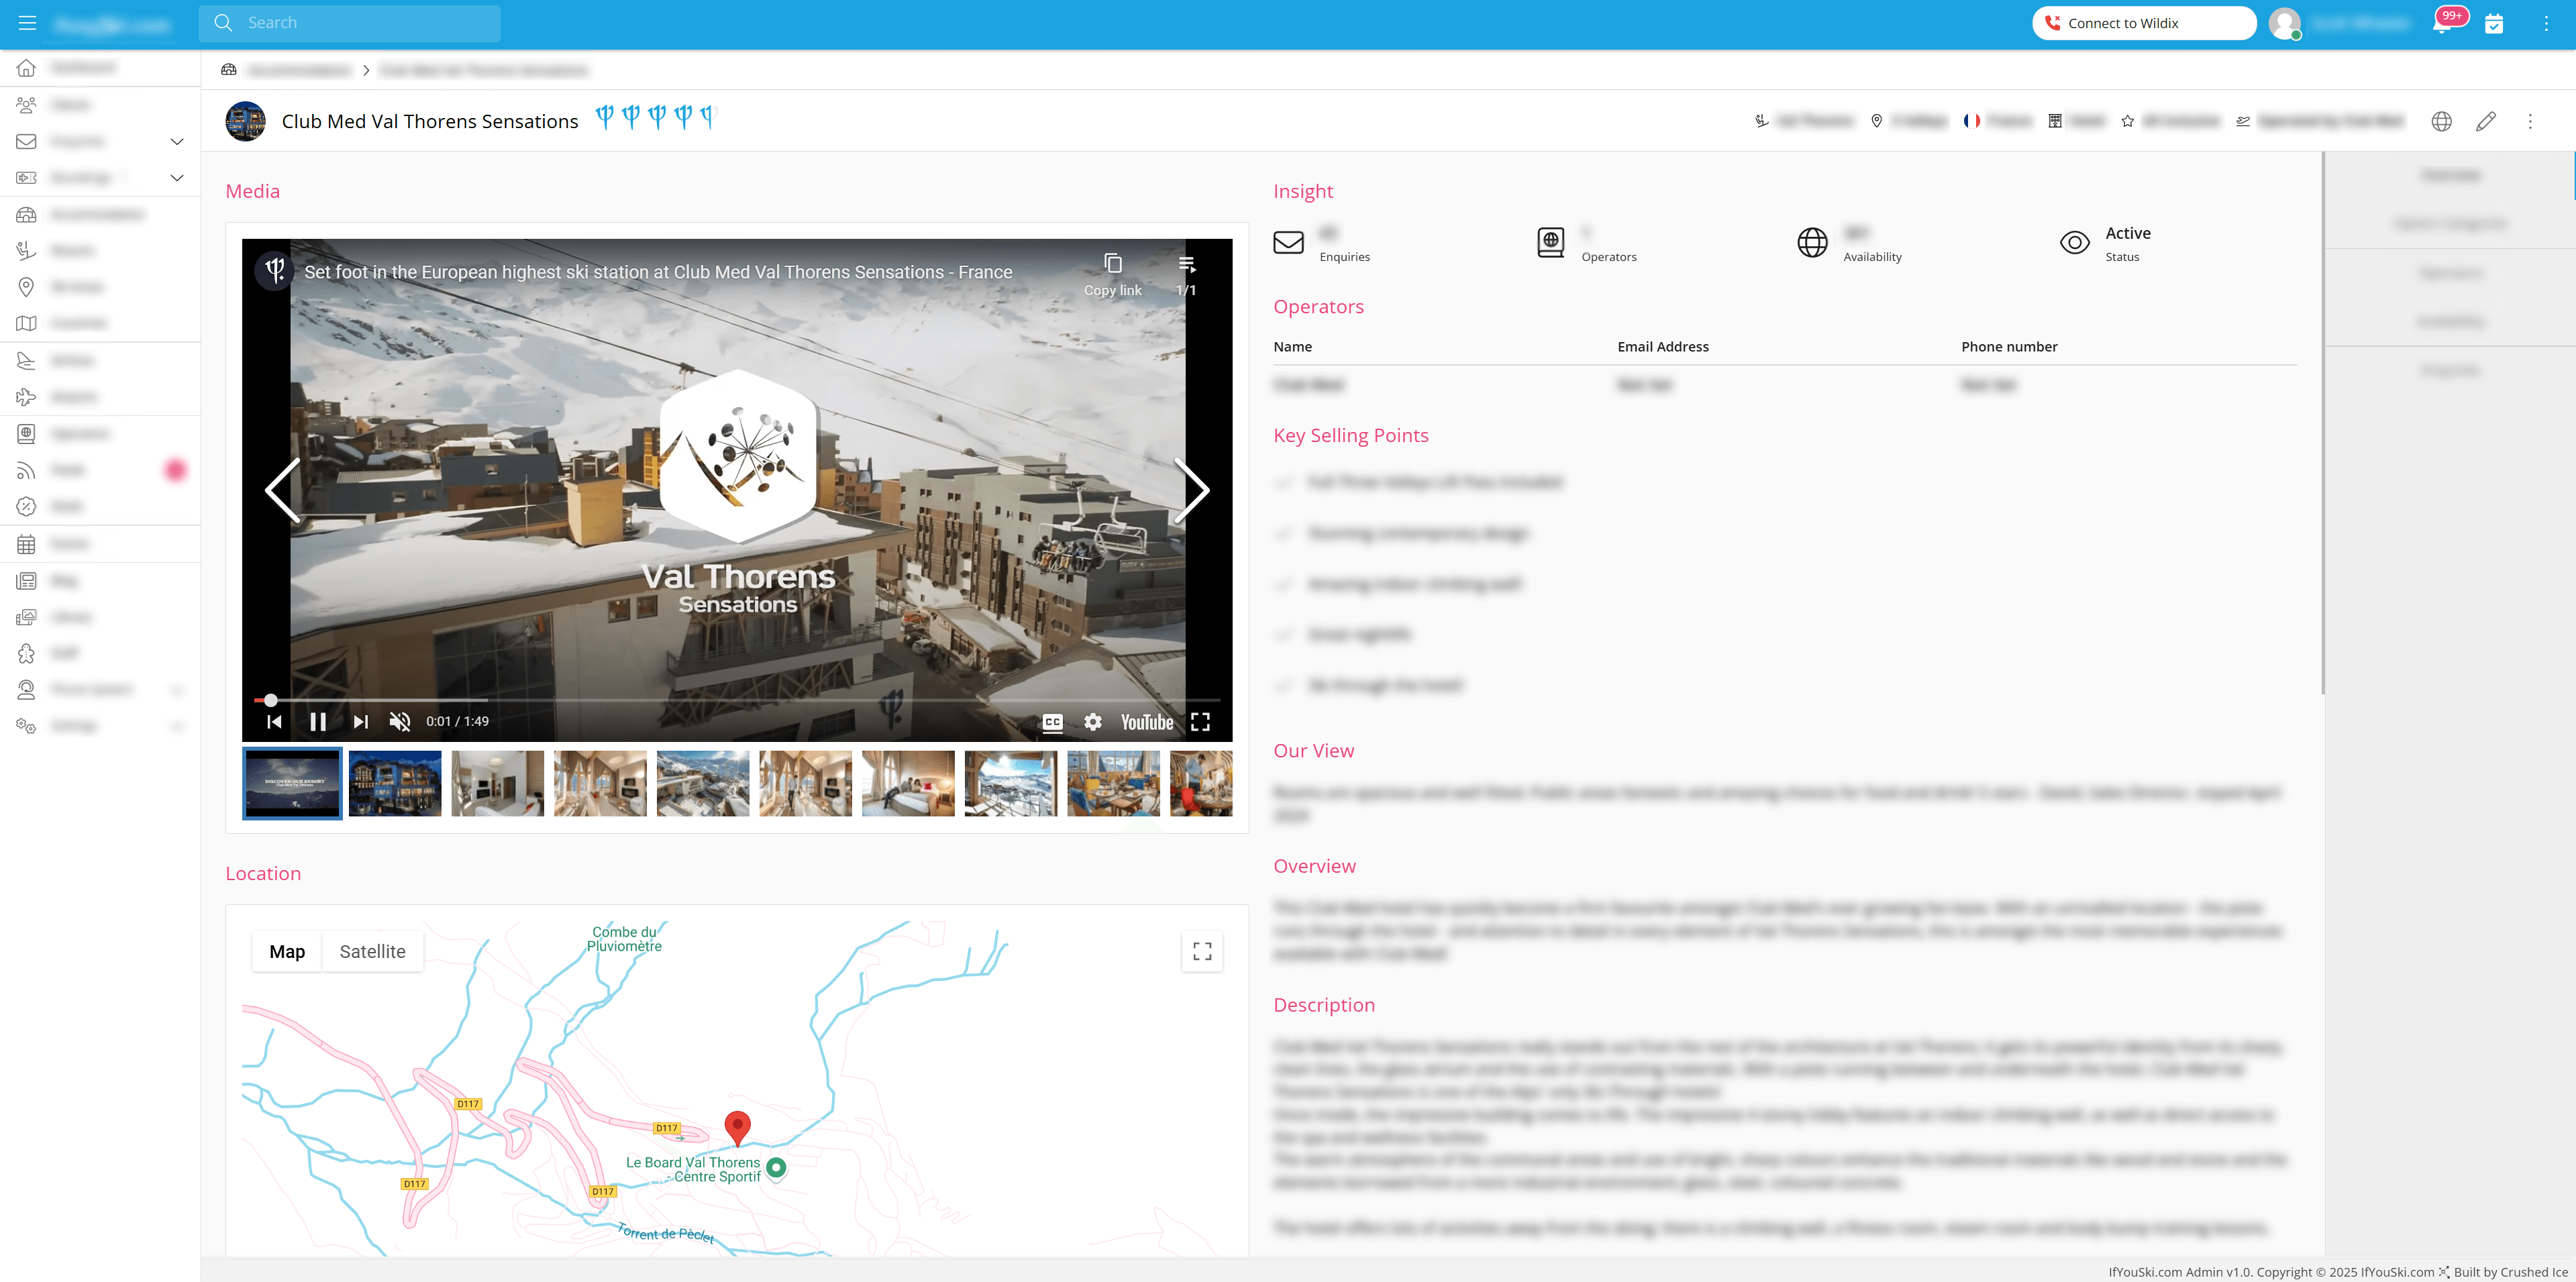The width and height of the screenshot is (2576, 1282).
Task: Open the folded map icon in sidebar
Action: pos(27,323)
